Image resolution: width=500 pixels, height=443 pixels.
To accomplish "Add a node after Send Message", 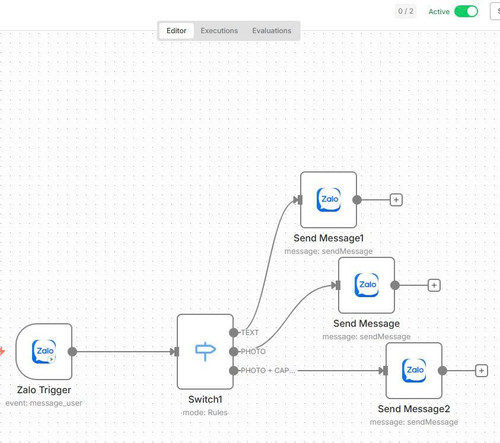I will click(434, 285).
